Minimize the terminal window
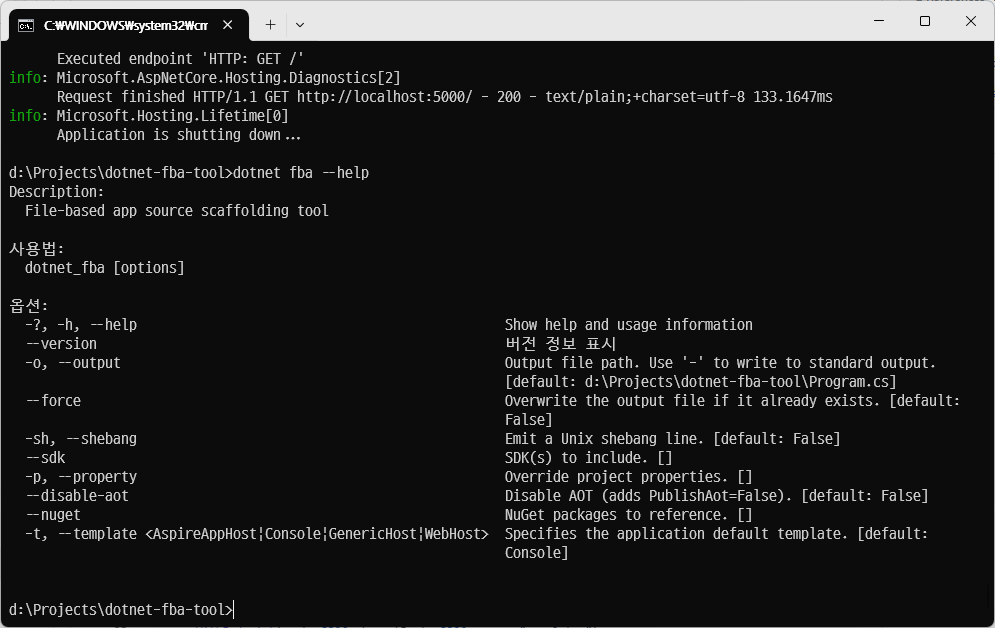Viewport: 995px width, 628px height. coord(877,21)
